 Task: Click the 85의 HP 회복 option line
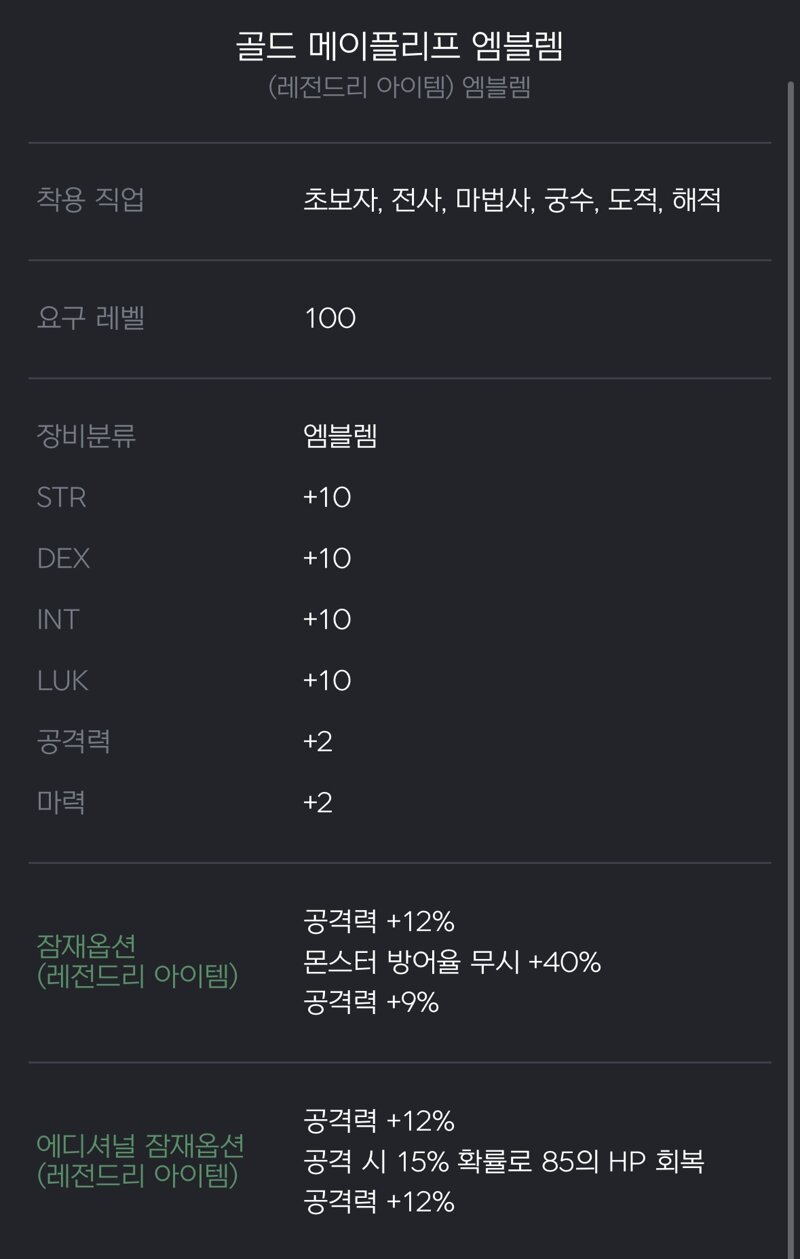[x=504, y=1162]
